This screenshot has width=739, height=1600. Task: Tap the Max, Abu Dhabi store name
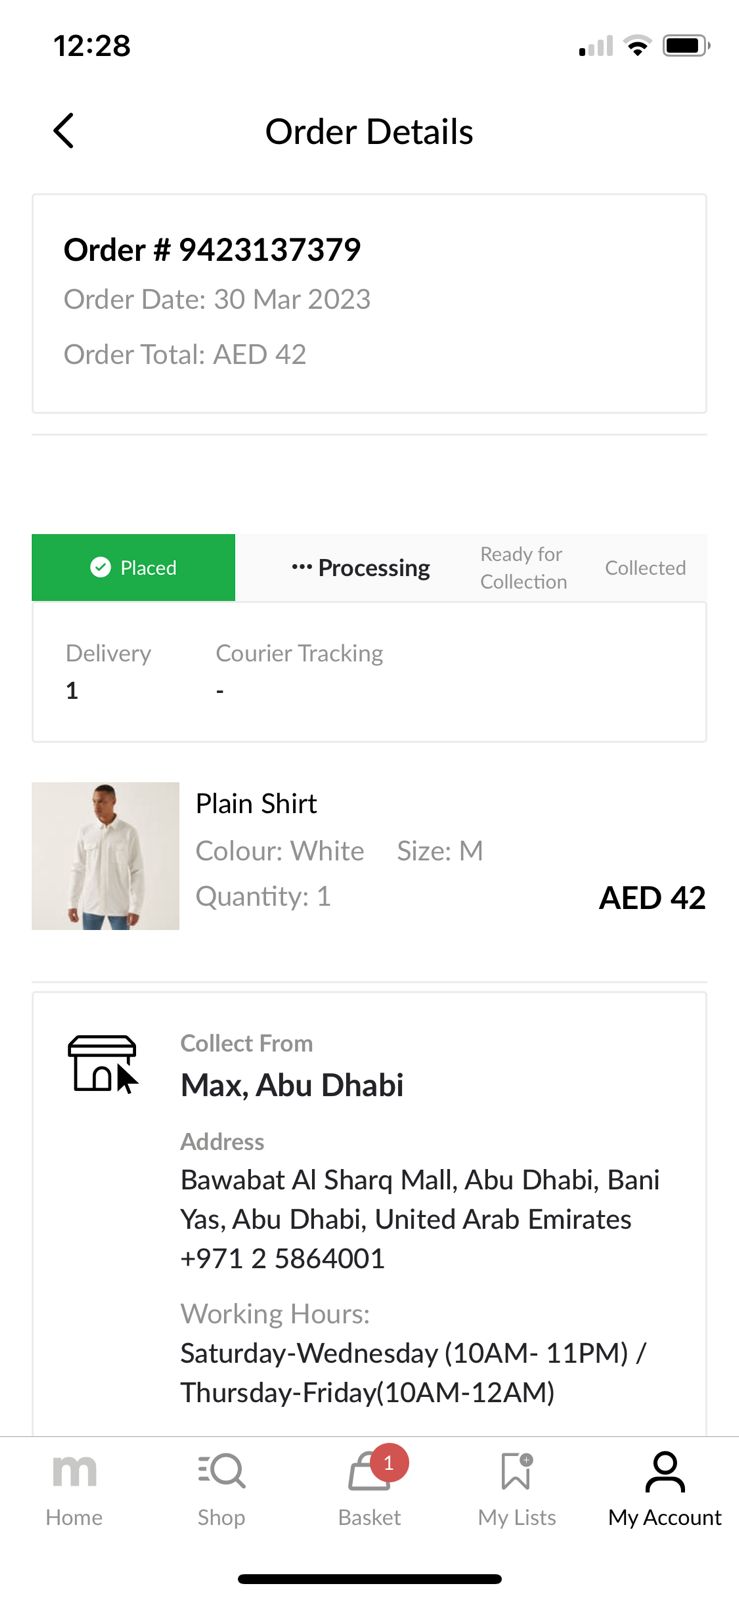click(x=292, y=1086)
